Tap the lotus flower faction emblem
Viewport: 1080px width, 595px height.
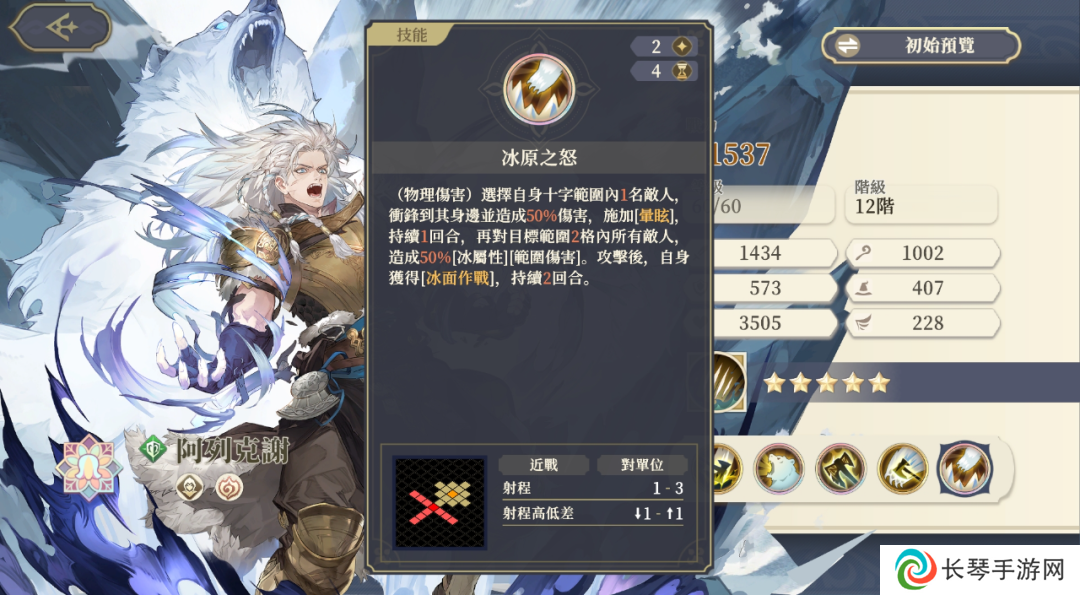pos(88,468)
